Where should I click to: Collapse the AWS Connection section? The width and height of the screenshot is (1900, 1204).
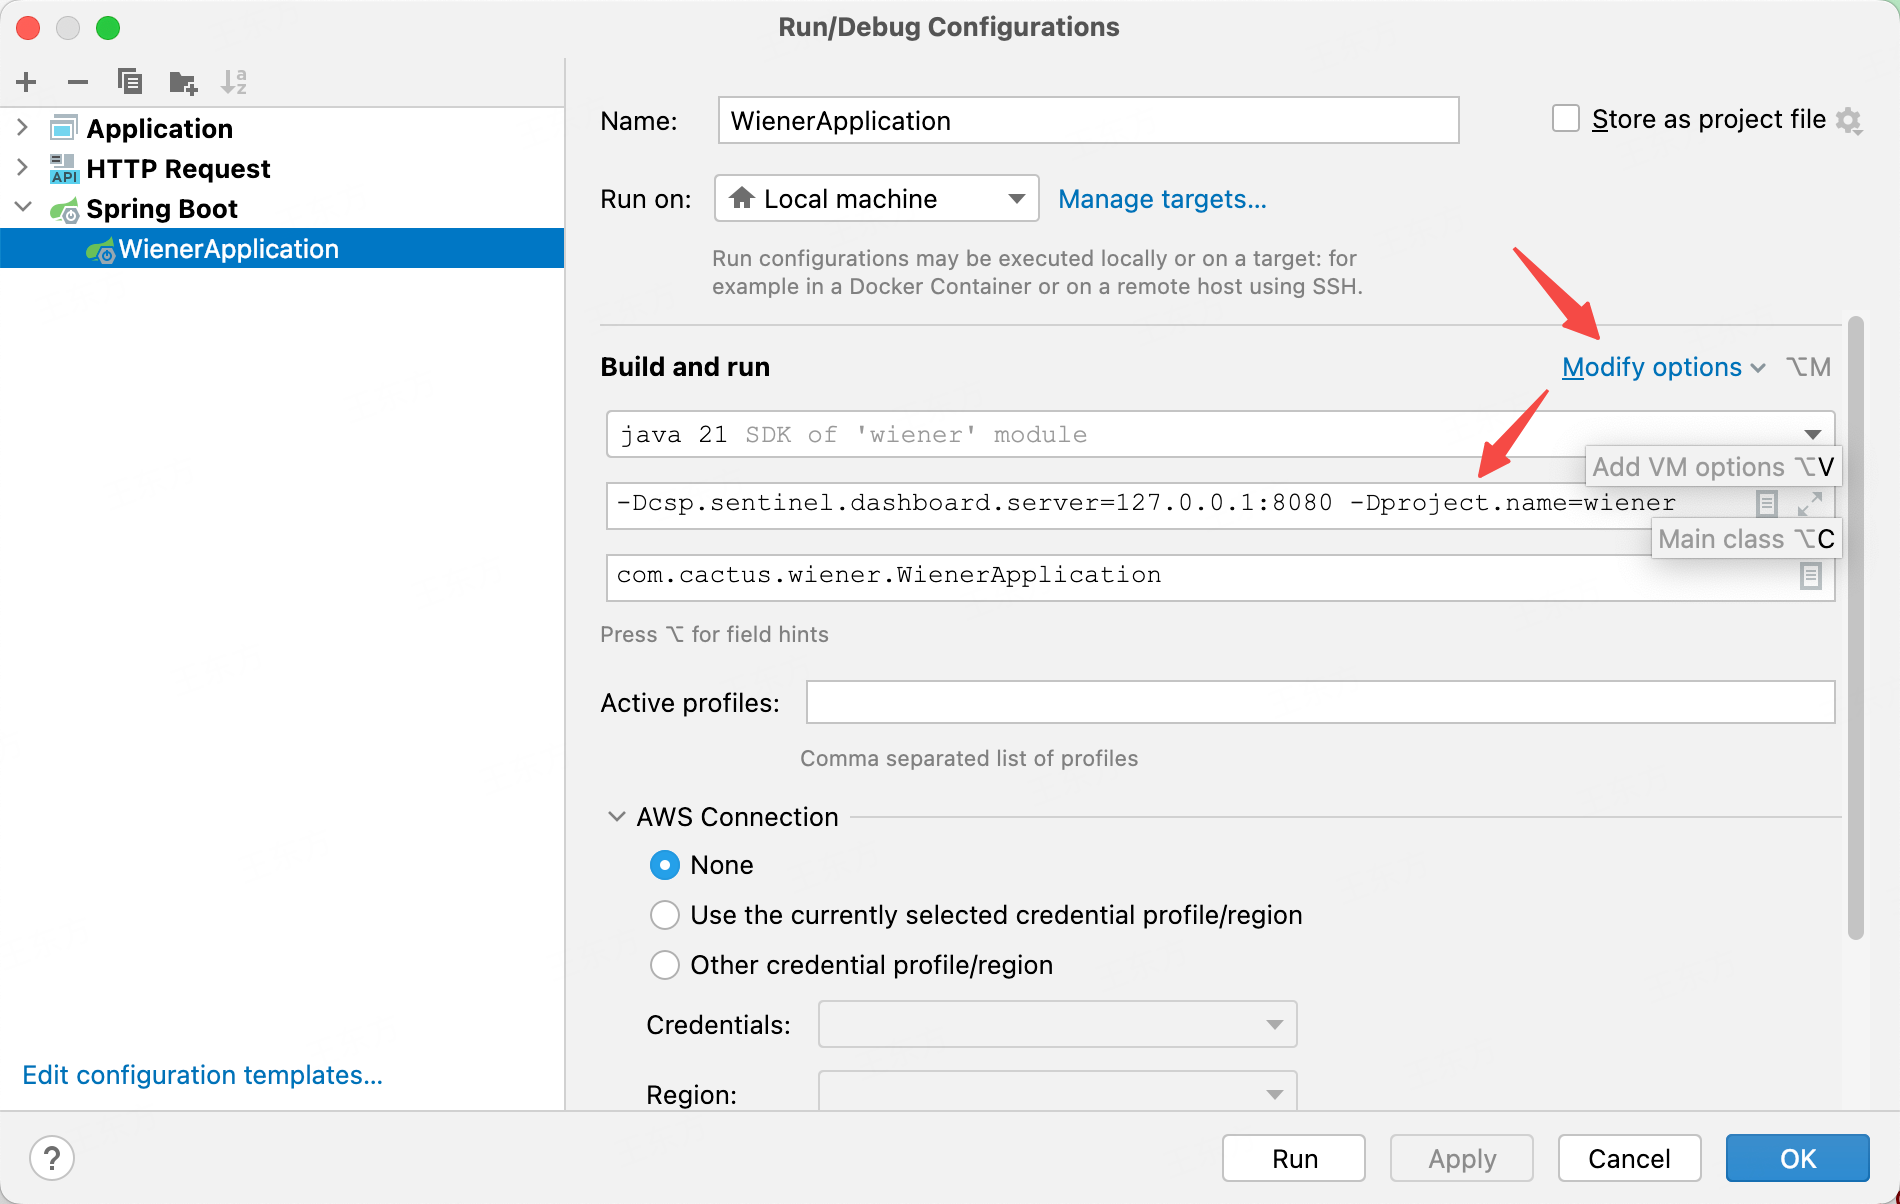617,817
